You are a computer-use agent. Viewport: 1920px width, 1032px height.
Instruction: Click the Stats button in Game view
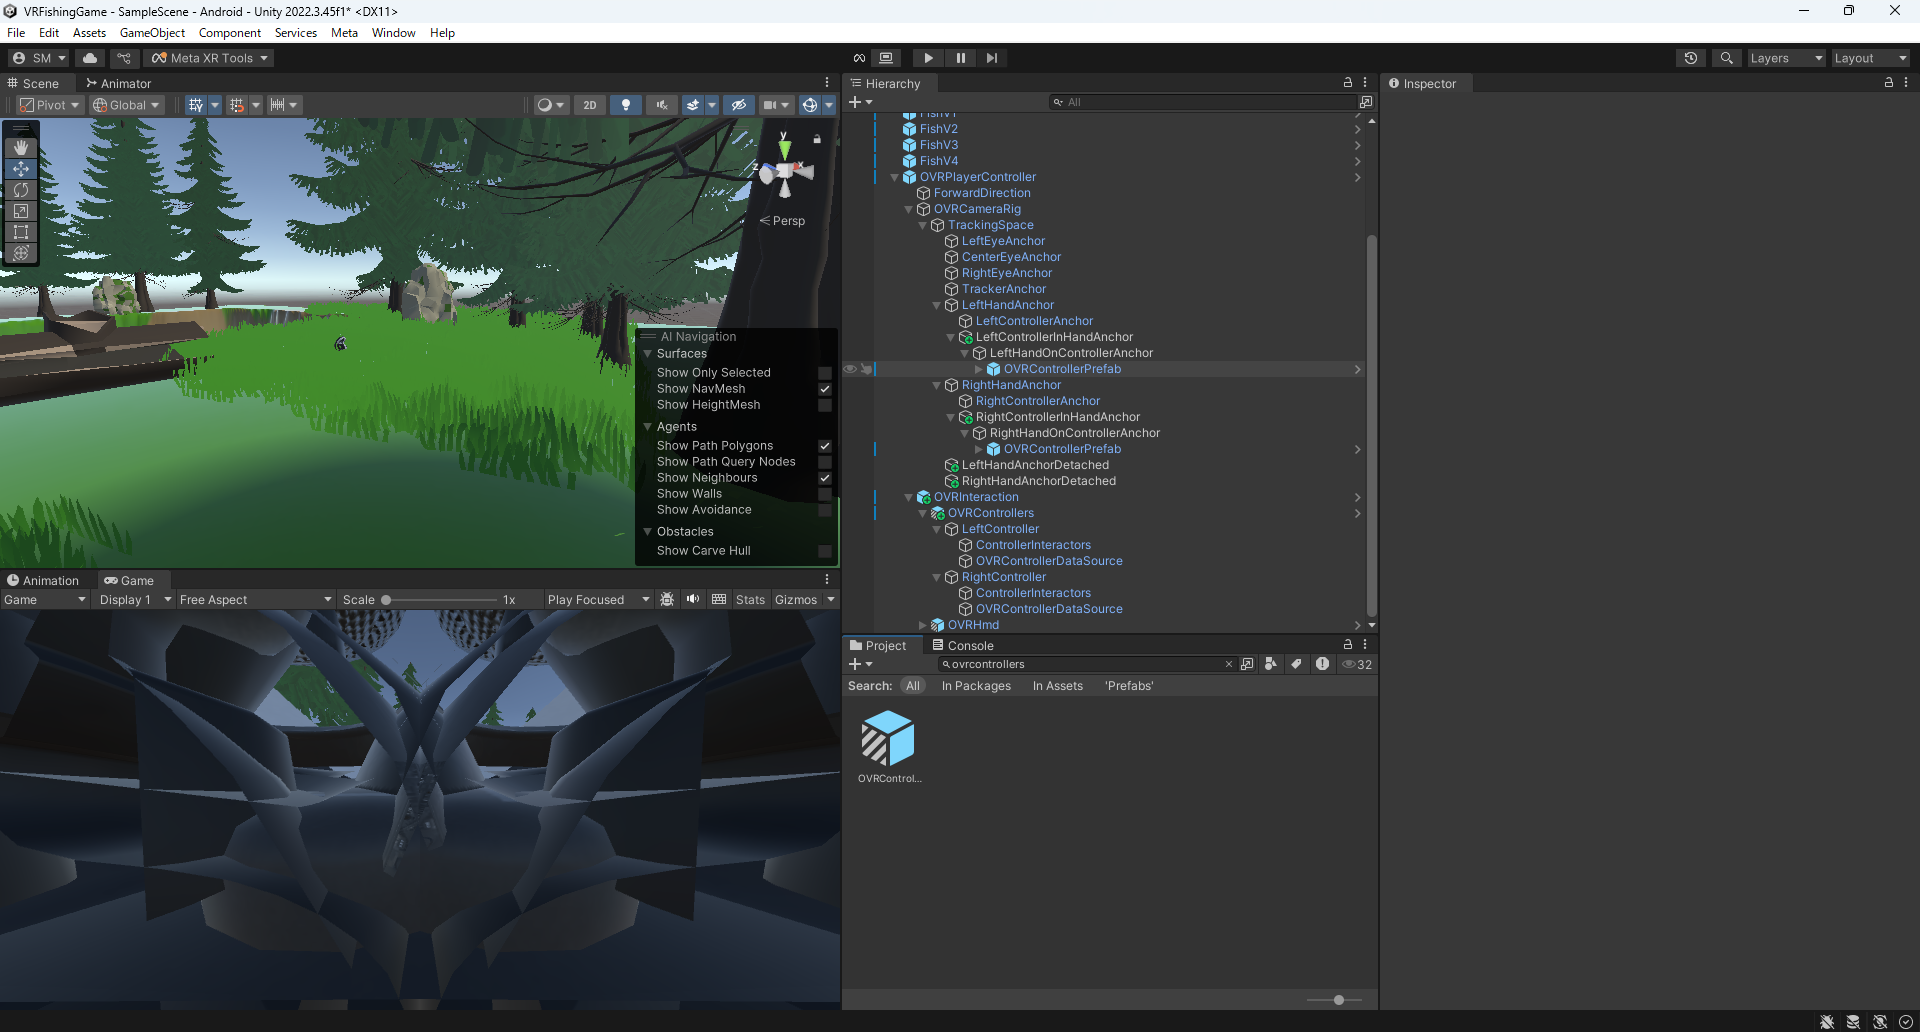[x=750, y=600]
